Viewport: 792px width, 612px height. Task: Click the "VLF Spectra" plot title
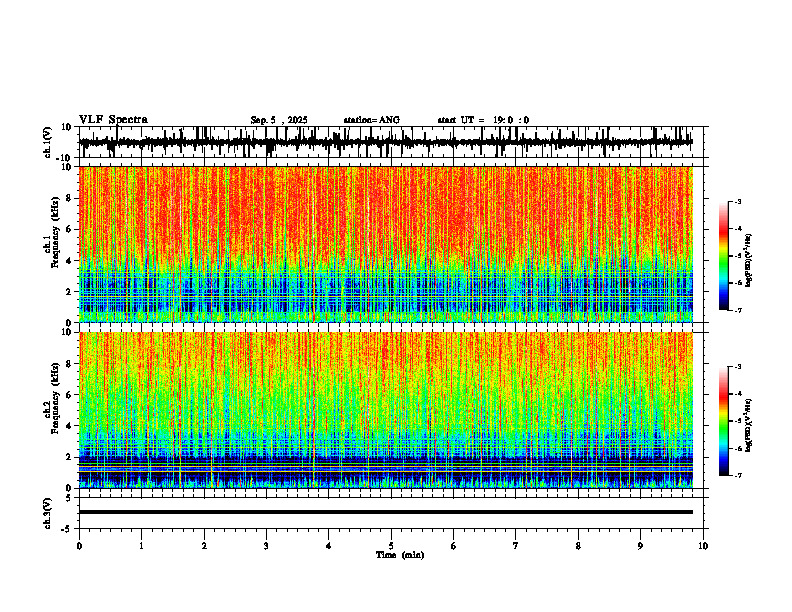coord(113,120)
